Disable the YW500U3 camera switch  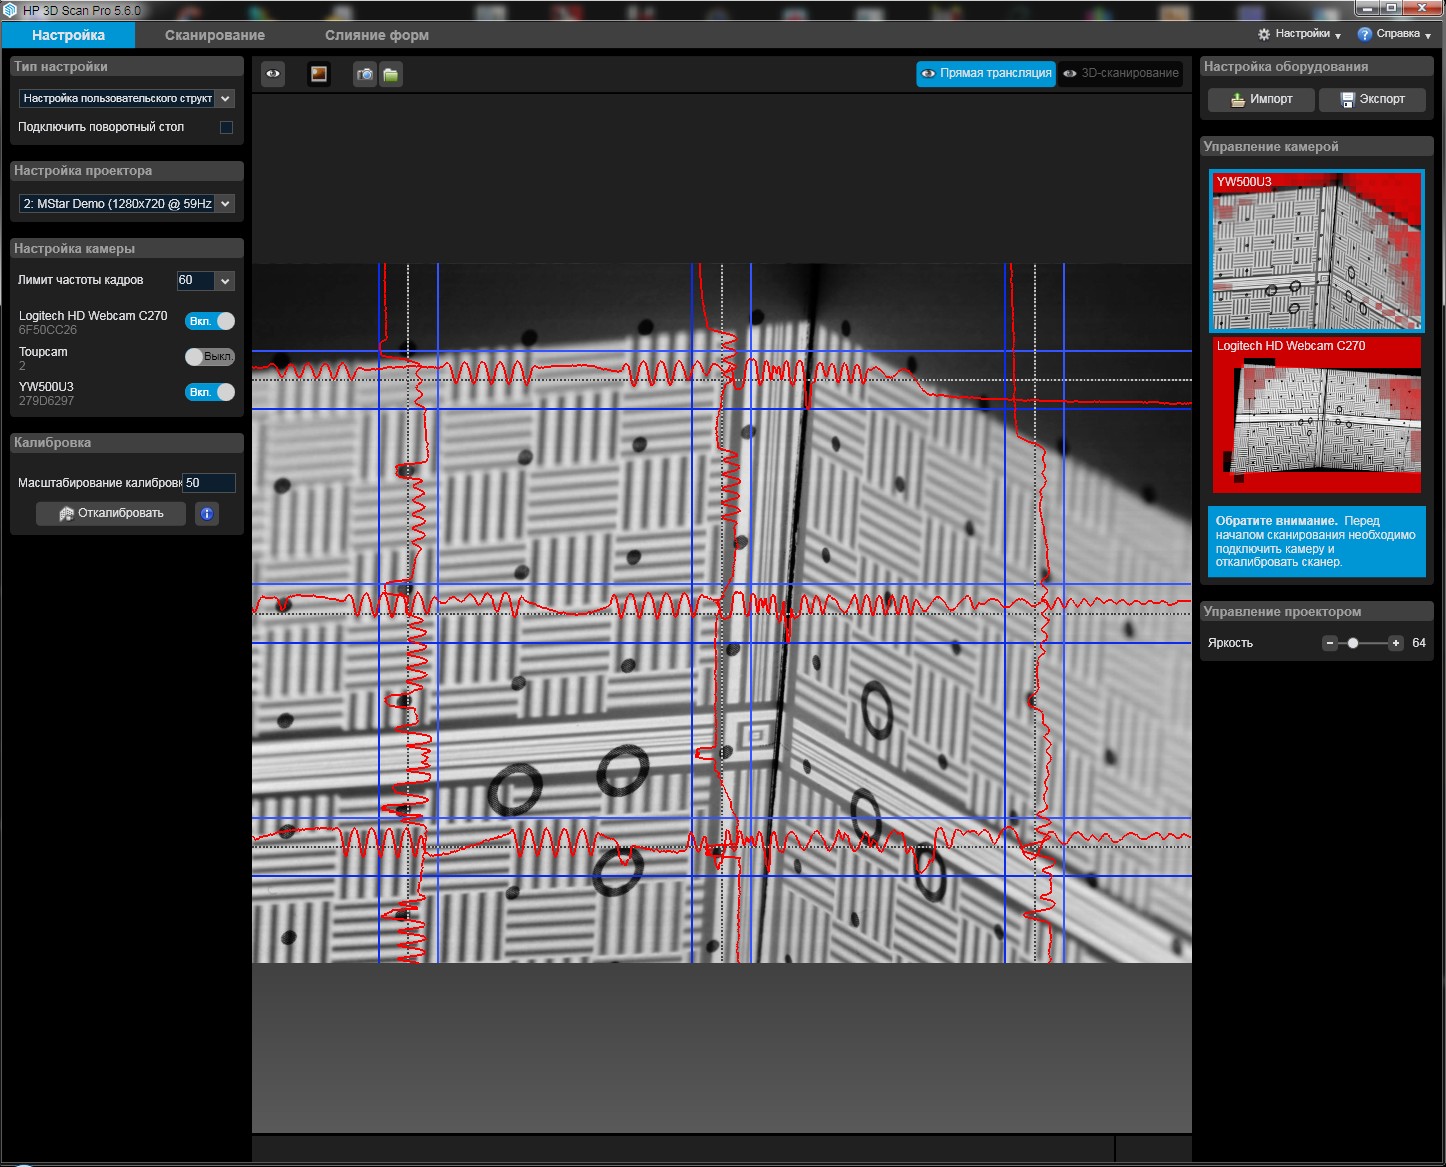(x=210, y=392)
